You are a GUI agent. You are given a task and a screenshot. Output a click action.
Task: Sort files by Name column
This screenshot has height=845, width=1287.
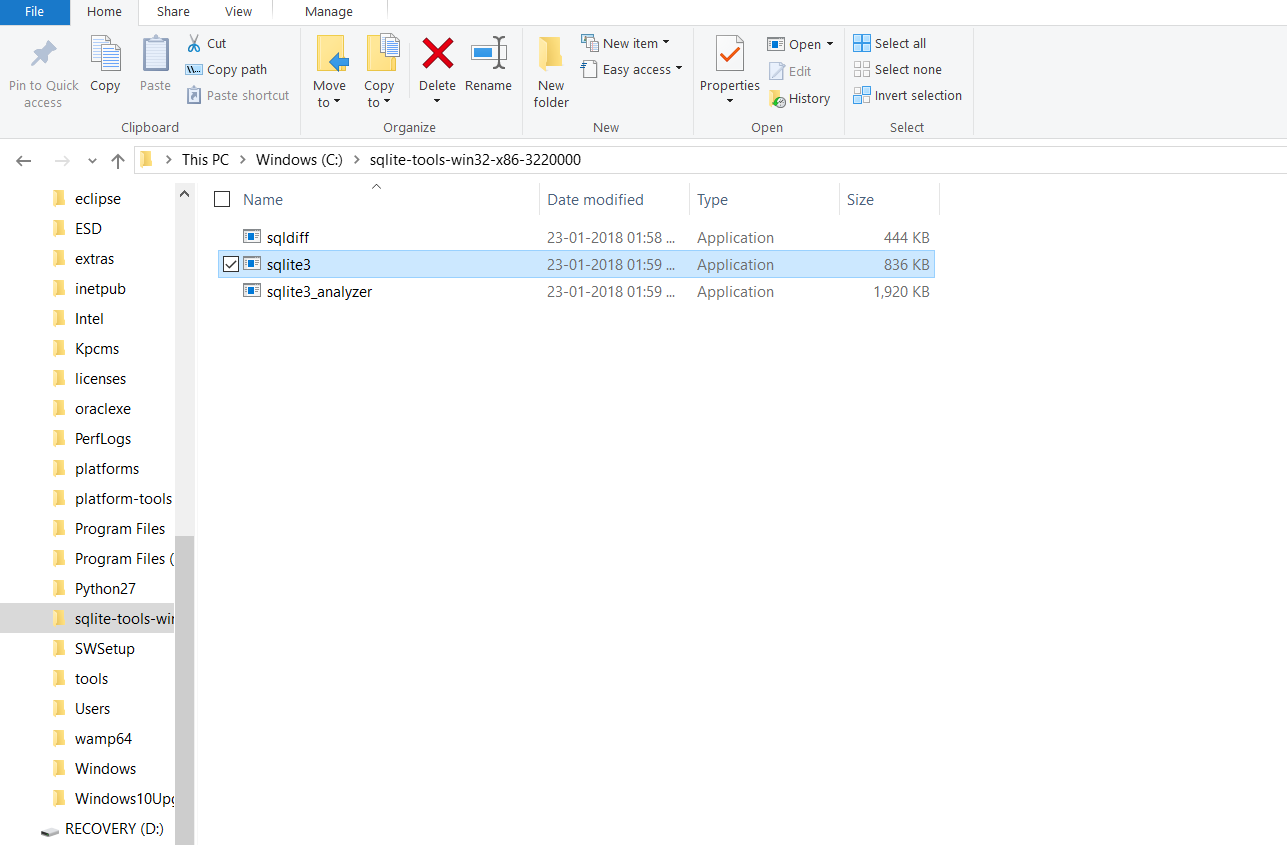263,199
